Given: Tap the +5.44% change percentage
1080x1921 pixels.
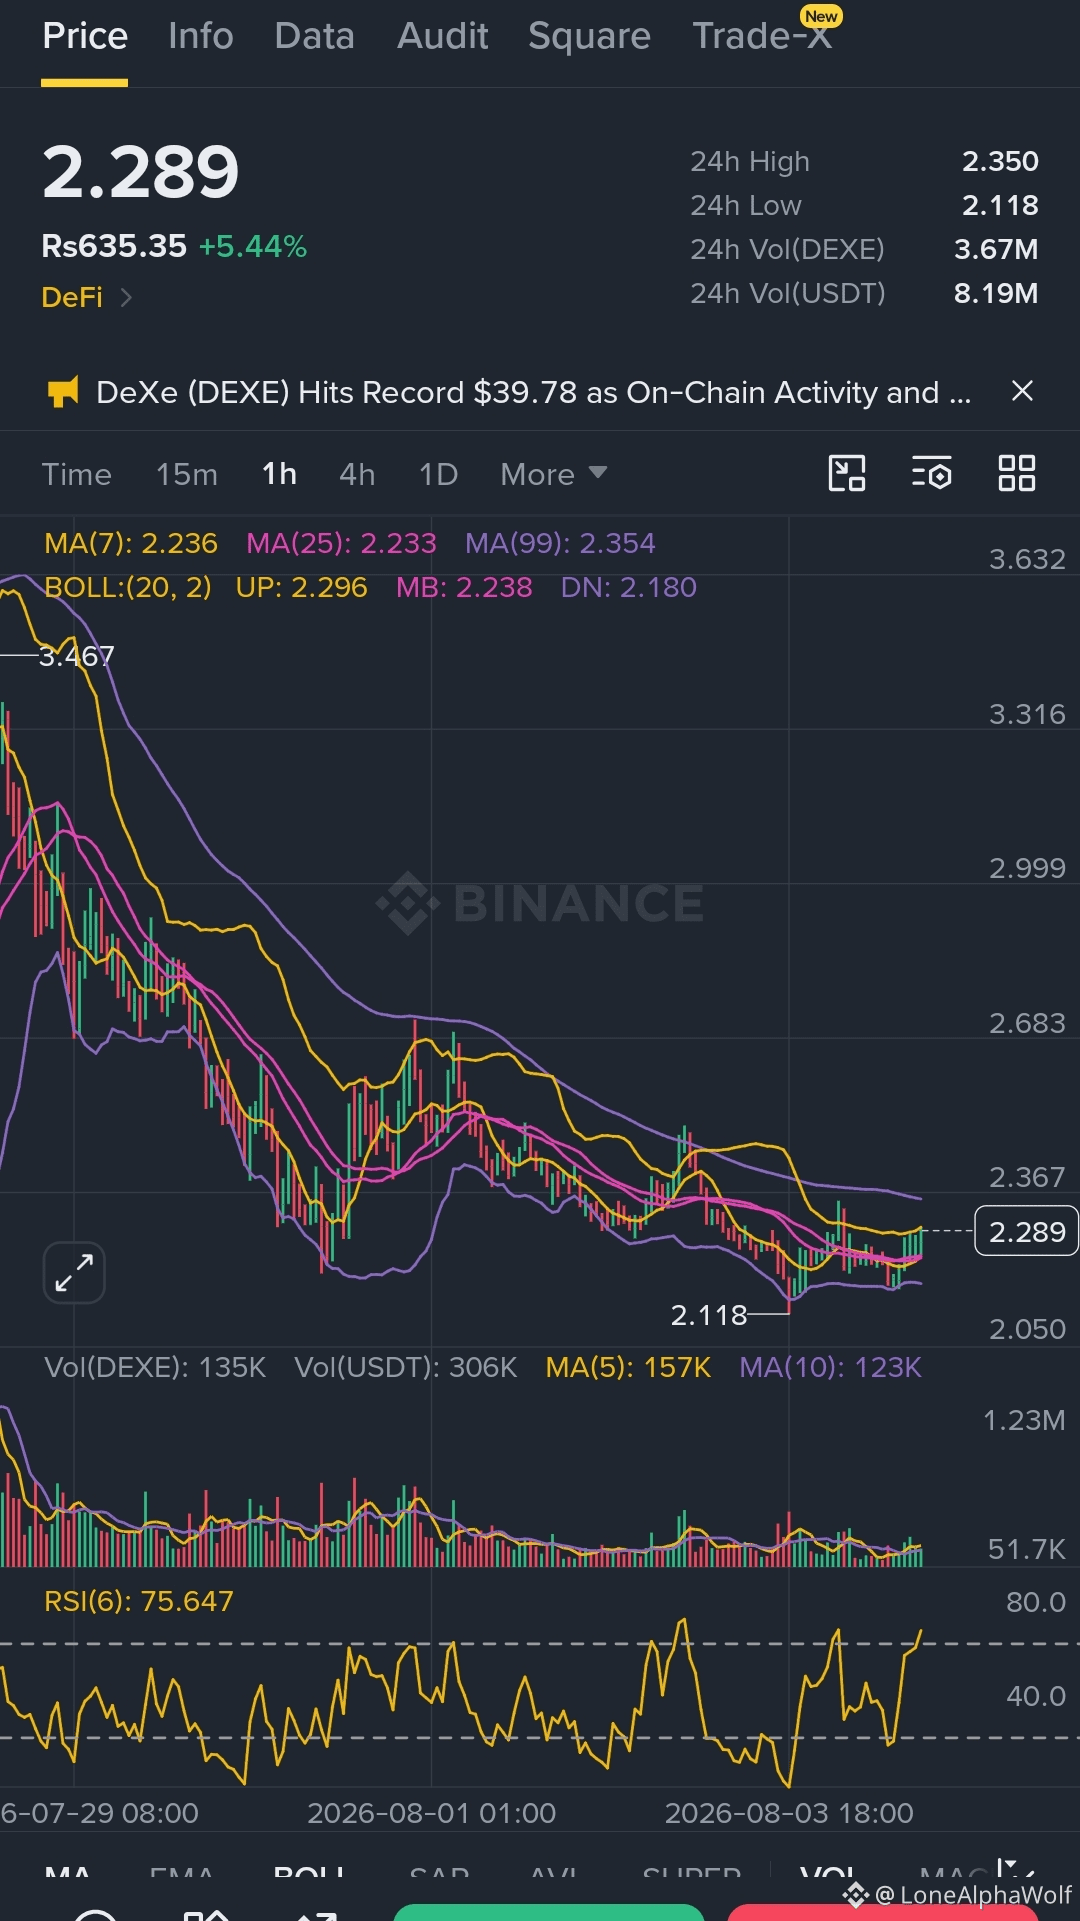Looking at the screenshot, I should (253, 246).
